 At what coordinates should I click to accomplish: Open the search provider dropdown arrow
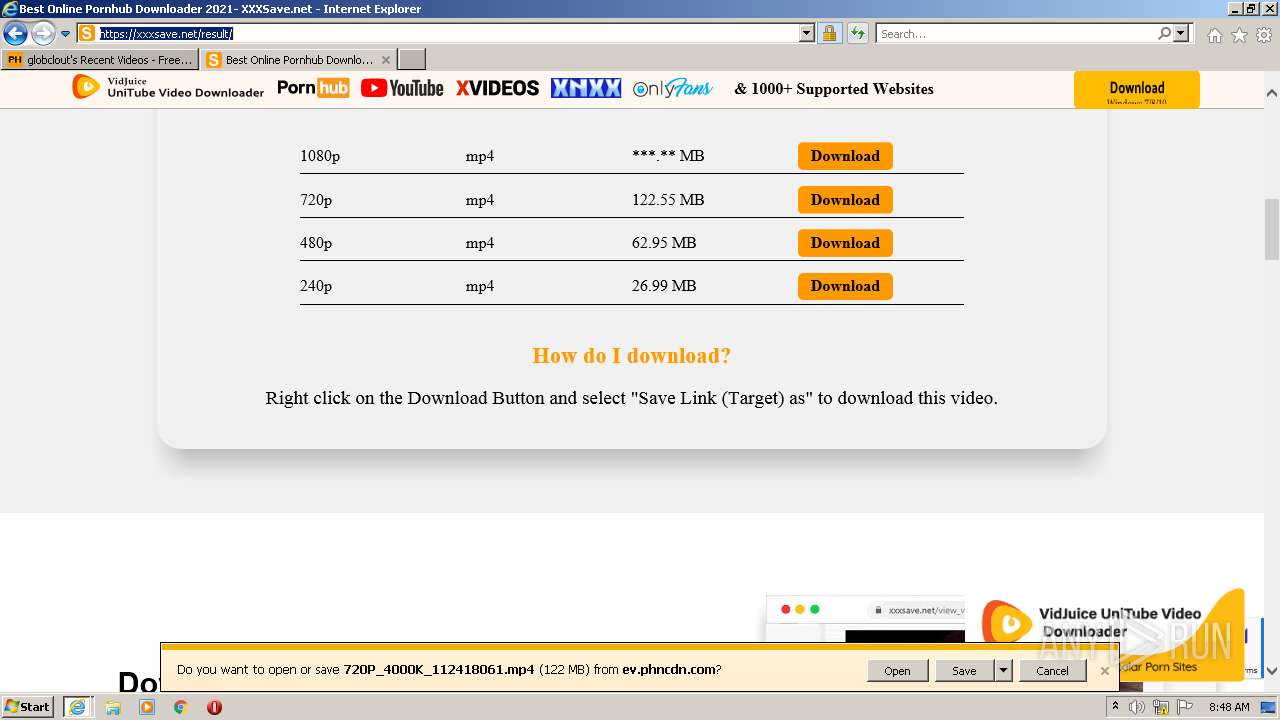[1181, 33]
